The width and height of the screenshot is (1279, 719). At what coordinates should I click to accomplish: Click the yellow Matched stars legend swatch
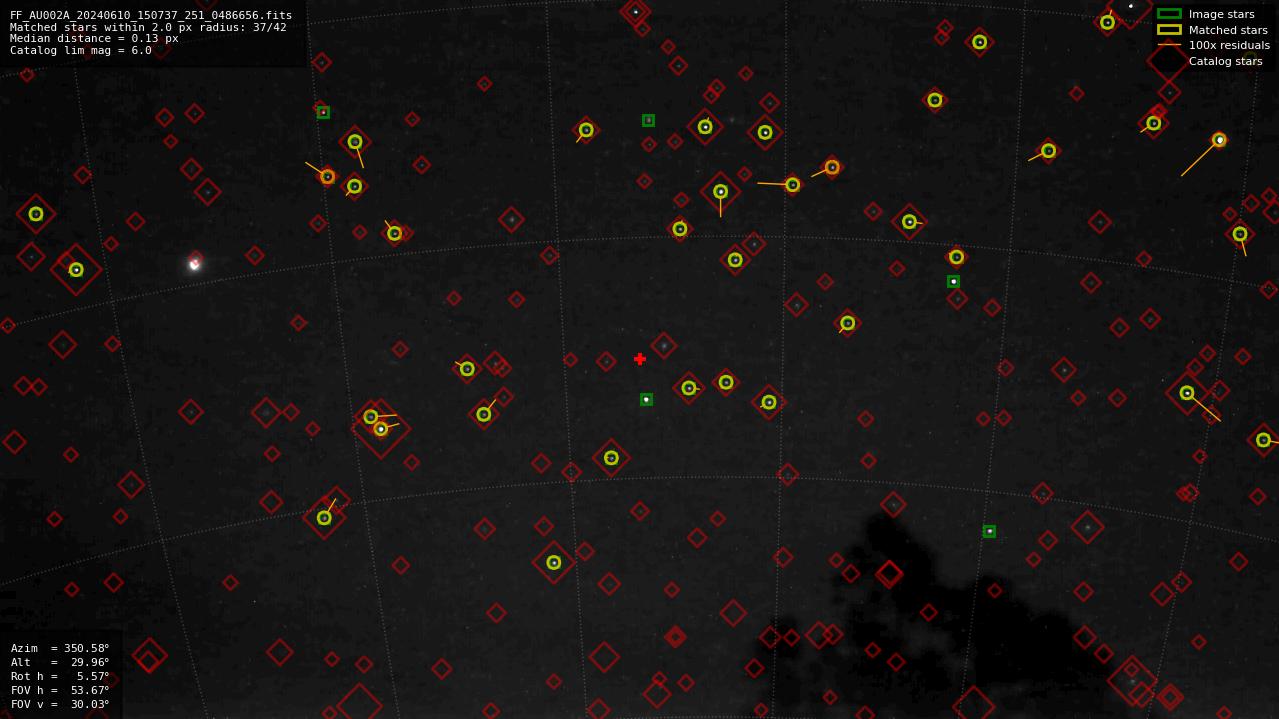pyautogui.click(x=1169, y=30)
